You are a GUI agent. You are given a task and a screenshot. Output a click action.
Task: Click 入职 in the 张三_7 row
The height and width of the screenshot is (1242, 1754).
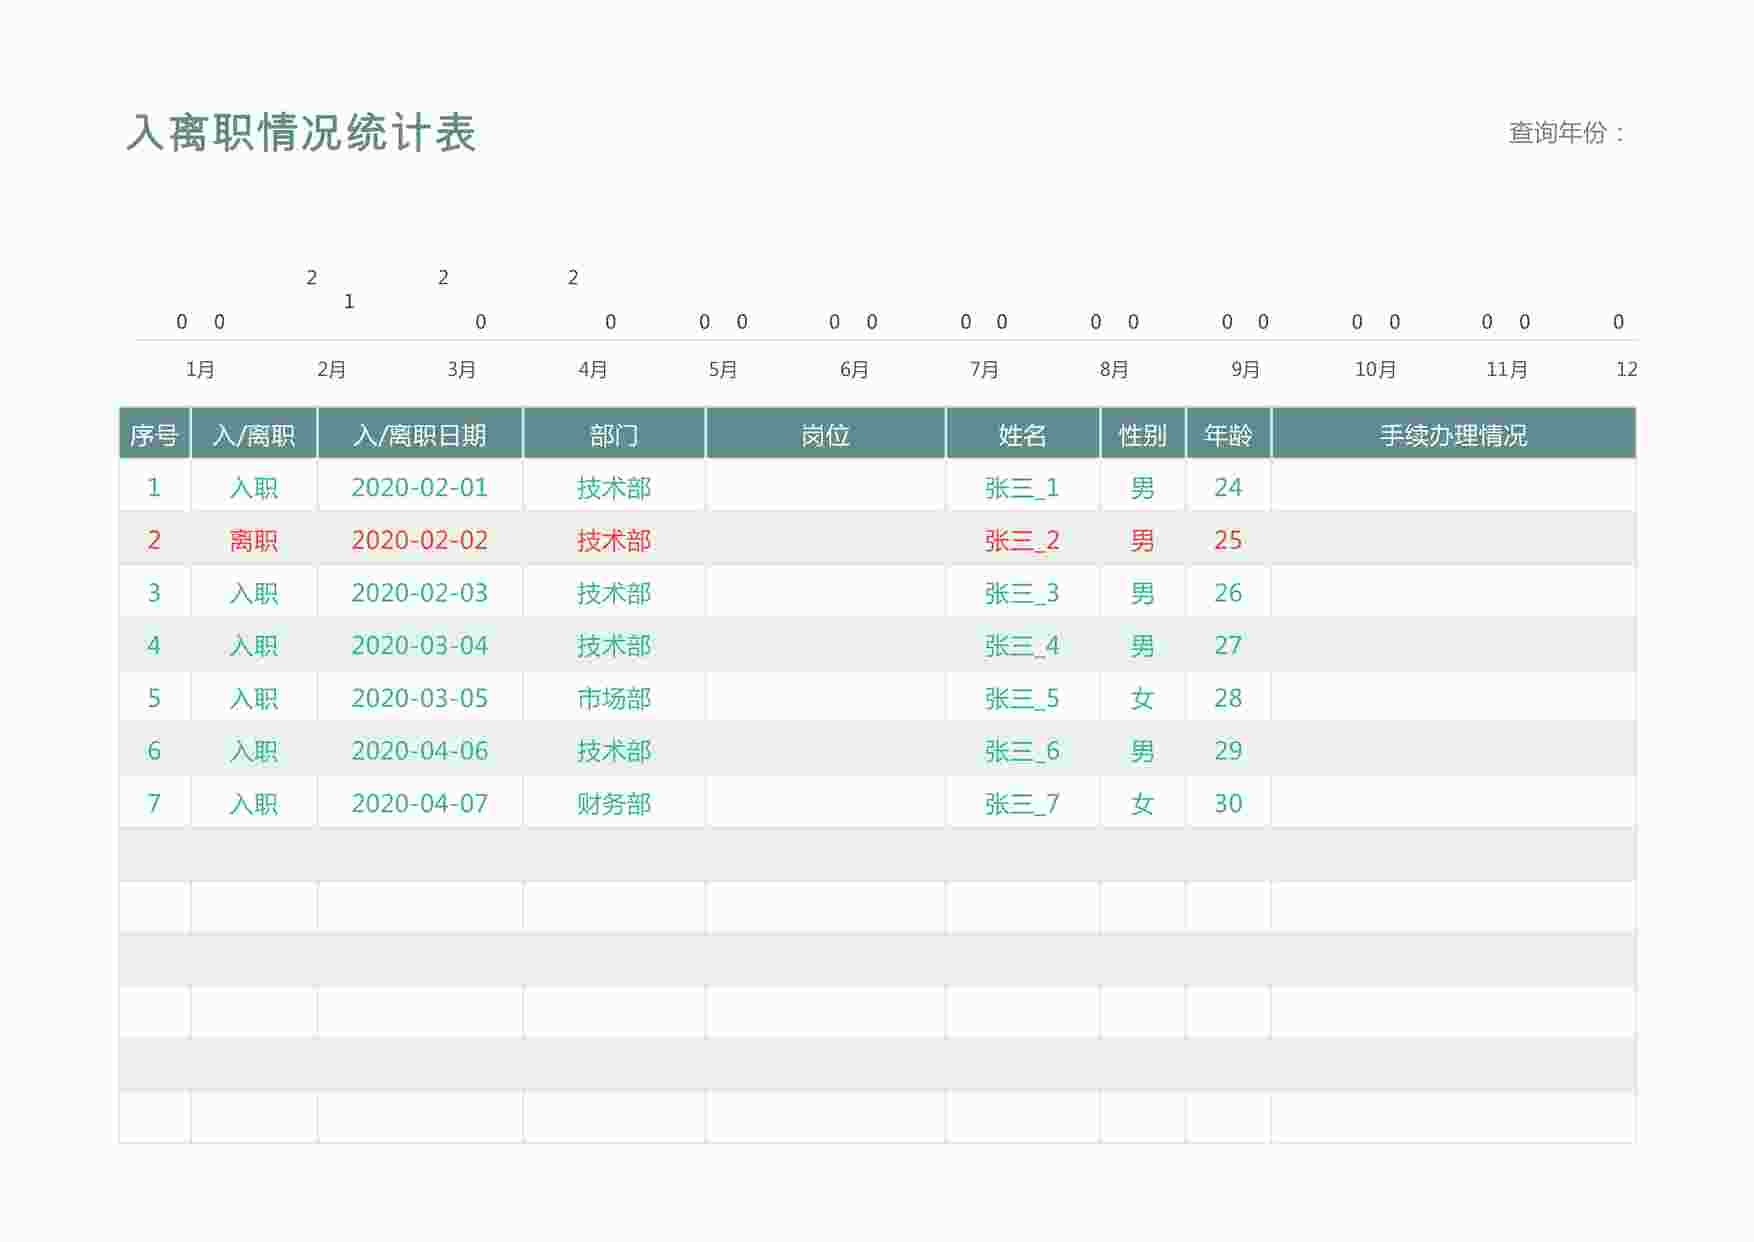[254, 803]
